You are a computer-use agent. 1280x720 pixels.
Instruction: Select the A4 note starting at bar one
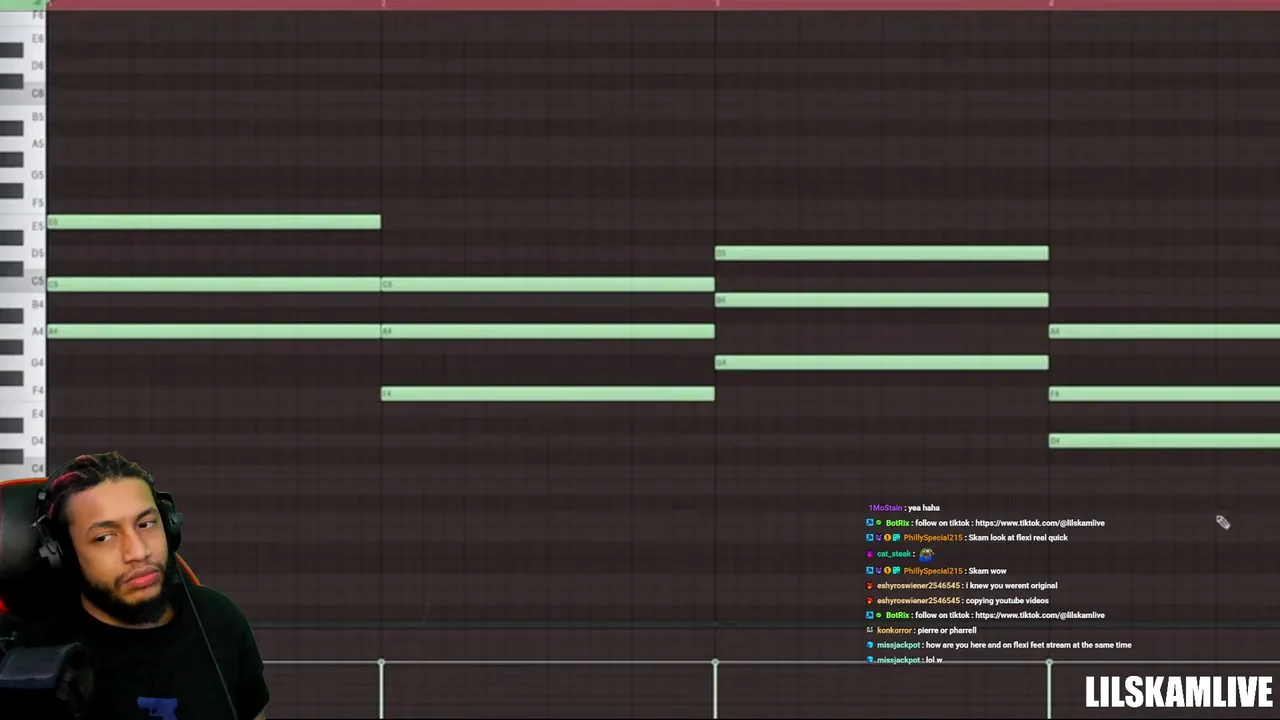click(x=214, y=331)
